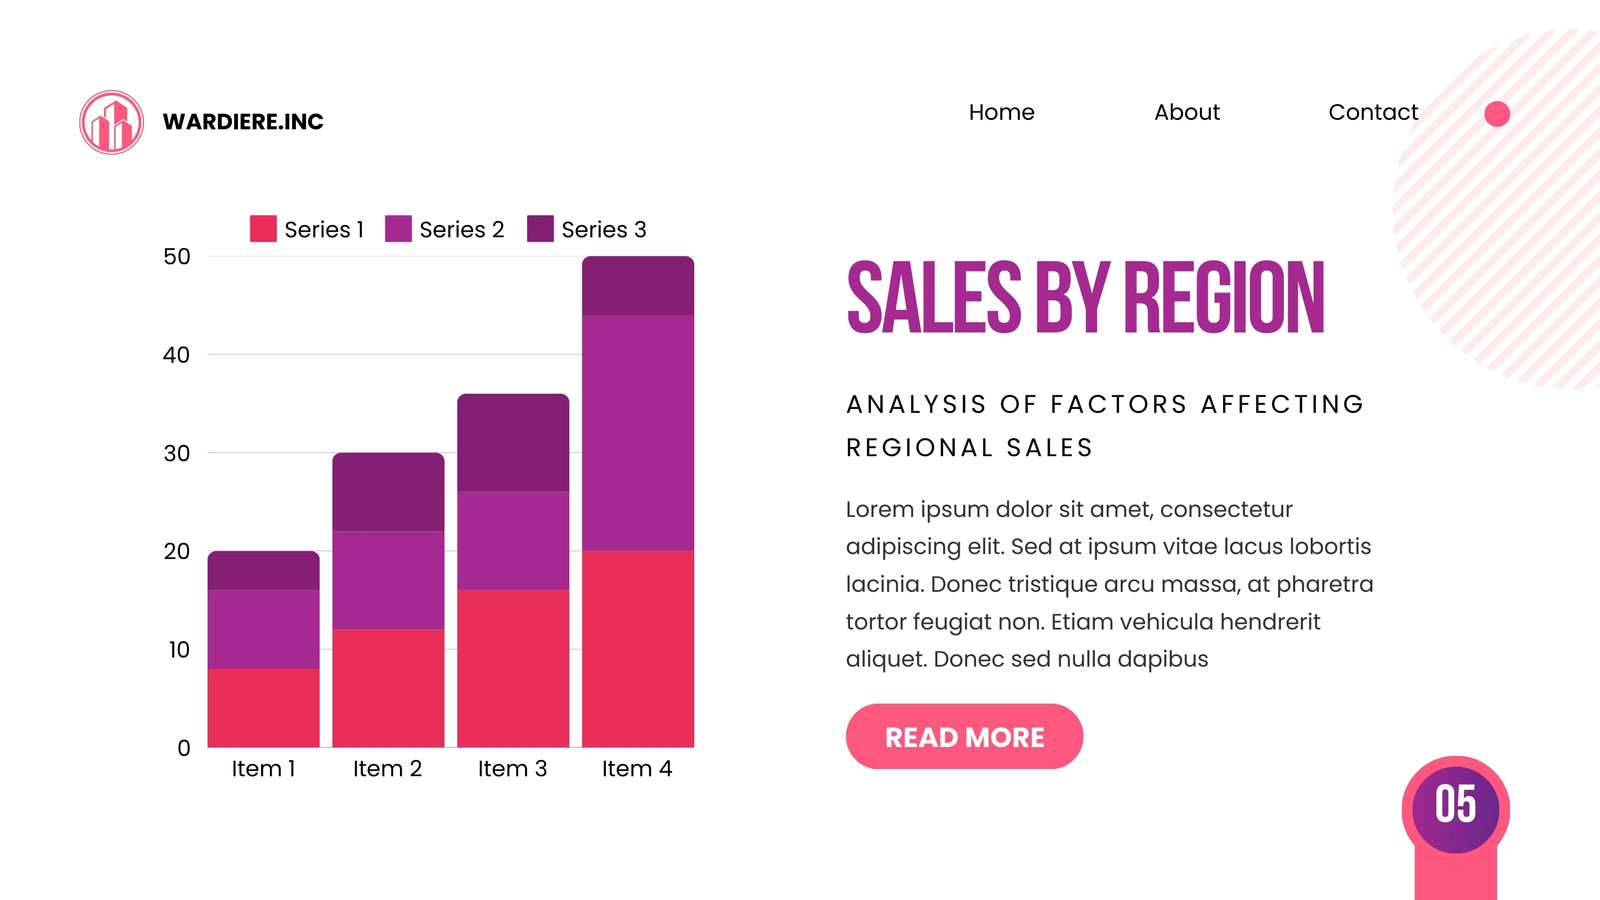Viewport: 1600px width, 900px height.
Task: Click the READ MORE button
Action: (964, 737)
